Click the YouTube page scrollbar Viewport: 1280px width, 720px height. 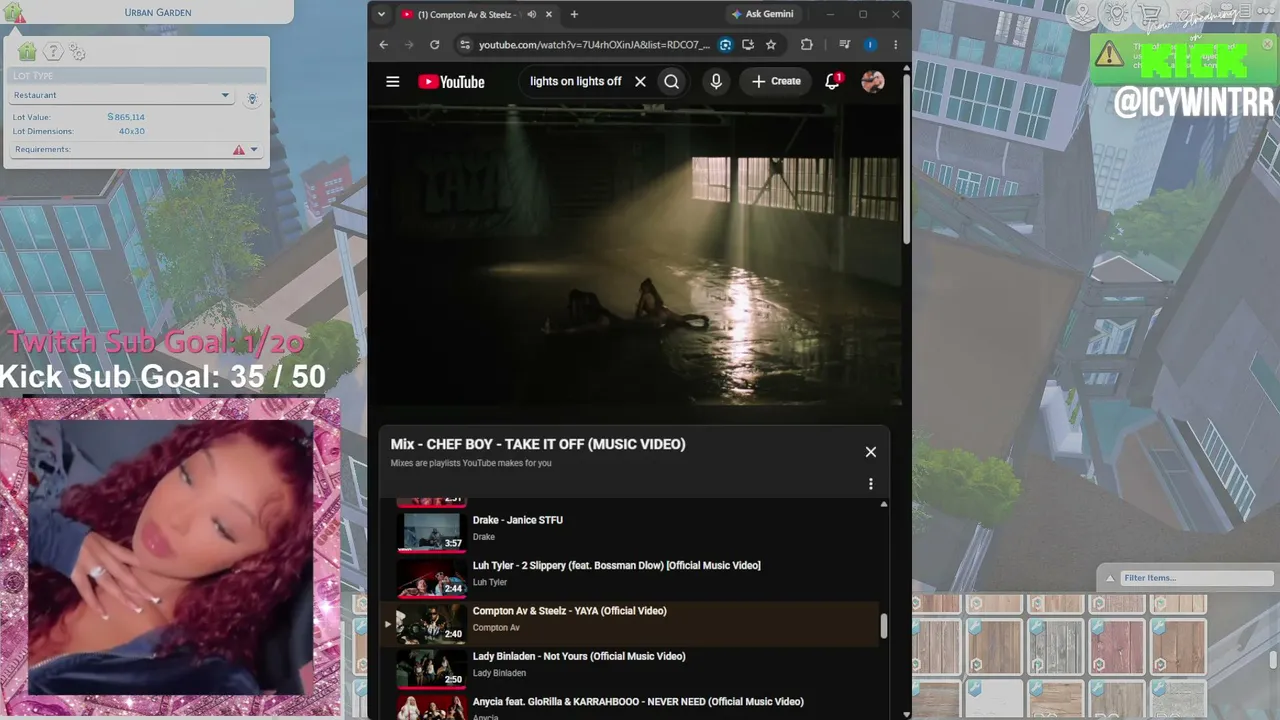pos(906,160)
